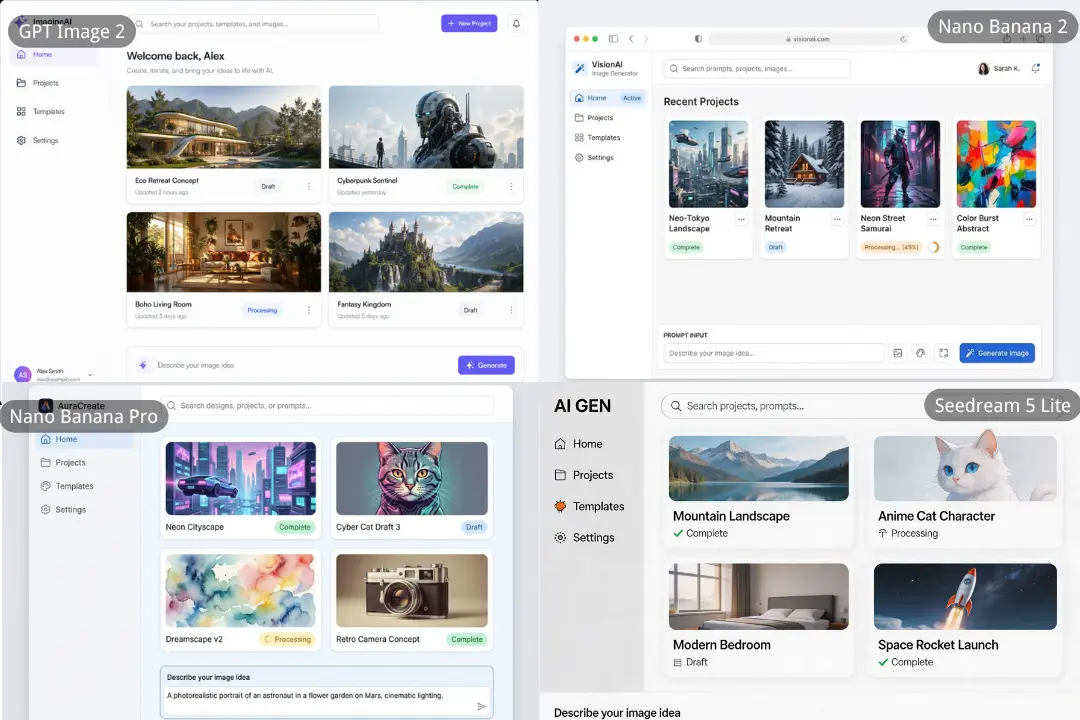Select Home in the AuraCreate sidebar
Viewport: 1080px width, 720px height.
(x=84, y=439)
